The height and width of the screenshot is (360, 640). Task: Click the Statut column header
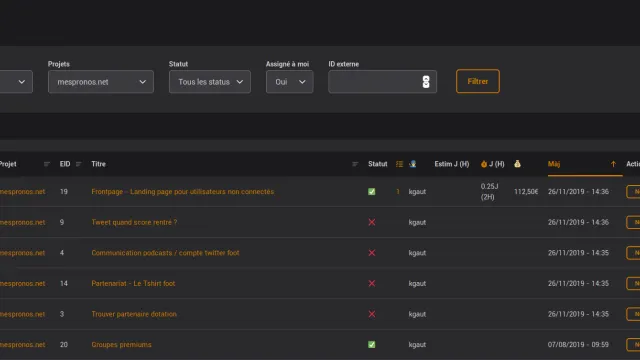point(378,164)
